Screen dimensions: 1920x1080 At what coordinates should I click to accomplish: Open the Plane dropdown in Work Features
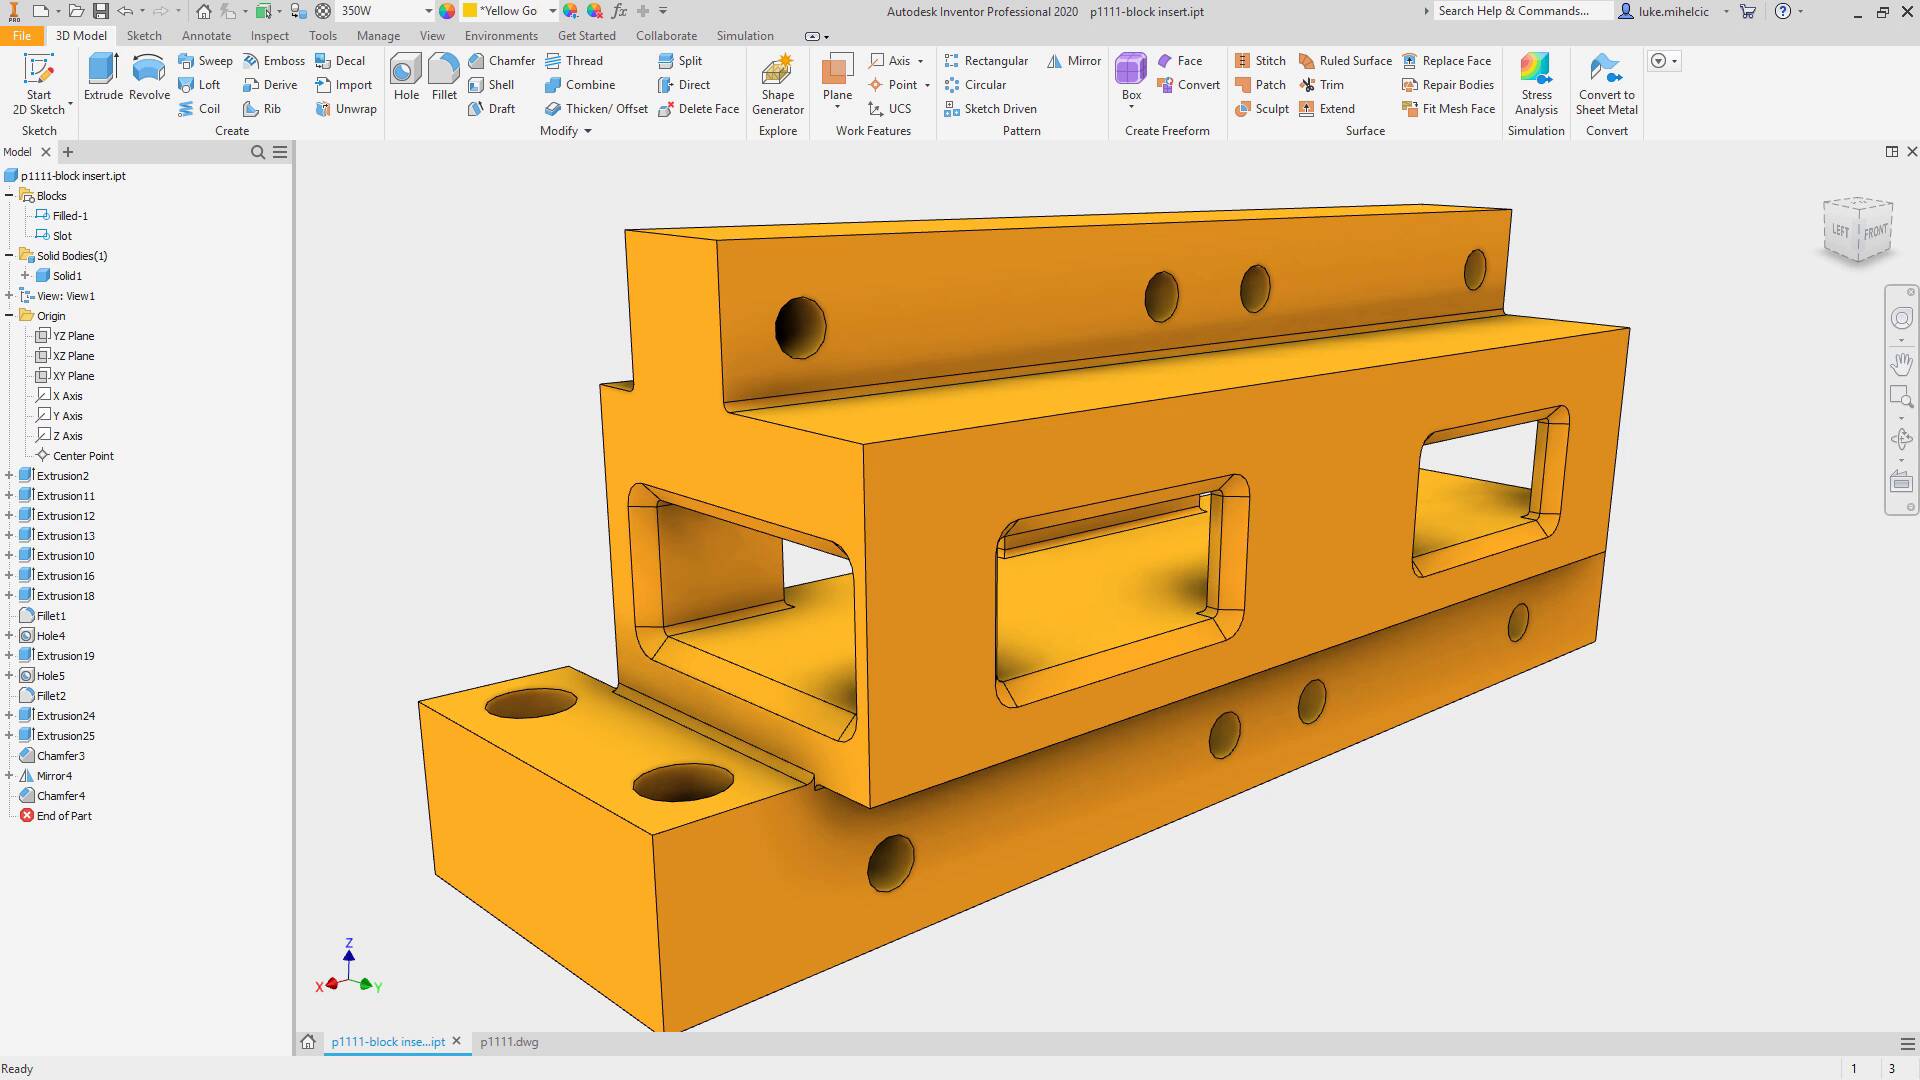point(838,107)
